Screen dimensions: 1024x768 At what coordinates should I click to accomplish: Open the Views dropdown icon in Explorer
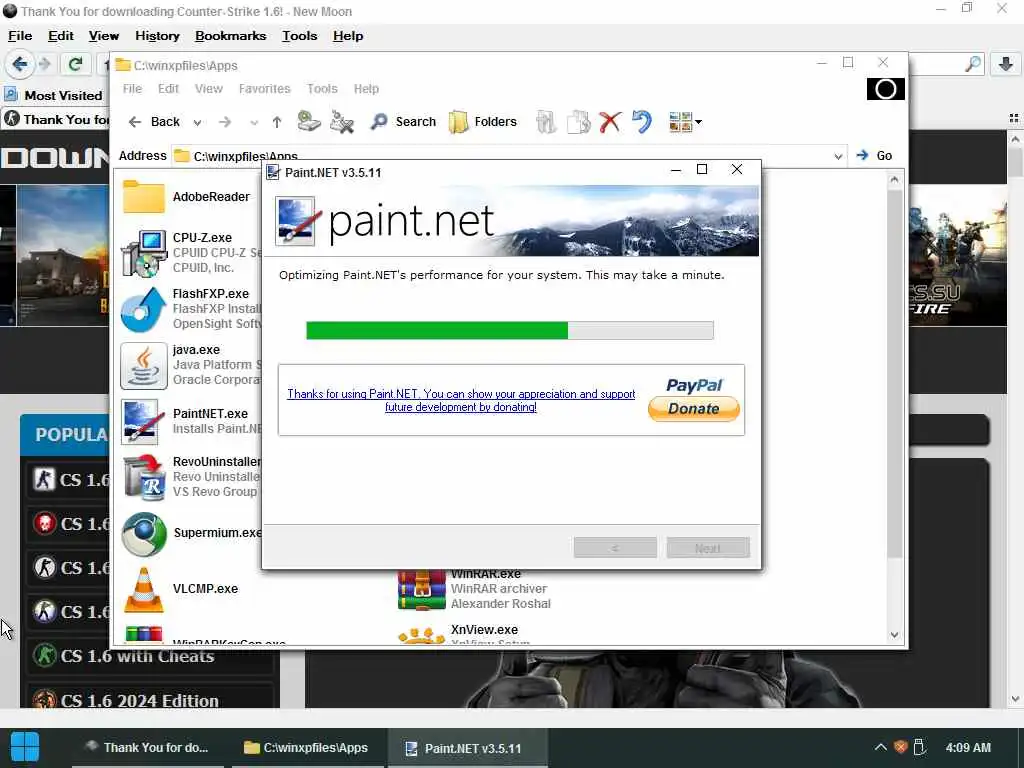(685, 121)
